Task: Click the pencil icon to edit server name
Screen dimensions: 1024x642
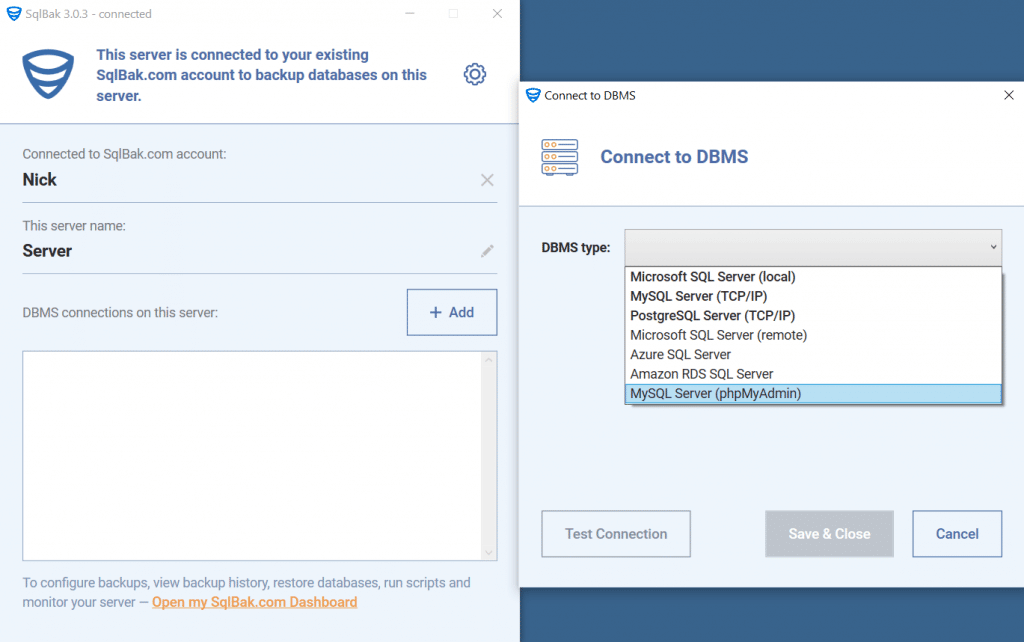Action: click(487, 252)
